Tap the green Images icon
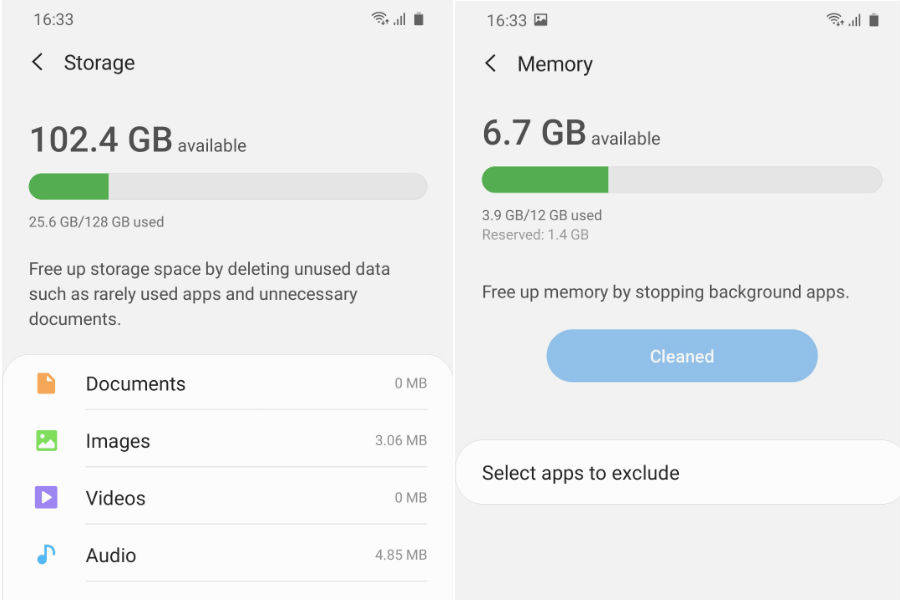This screenshot has height=600, width=900. [x=46, y=440]
